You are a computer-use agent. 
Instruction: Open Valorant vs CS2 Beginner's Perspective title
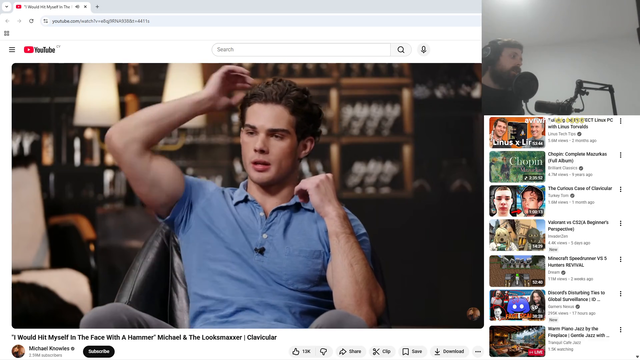coord(578,226)
